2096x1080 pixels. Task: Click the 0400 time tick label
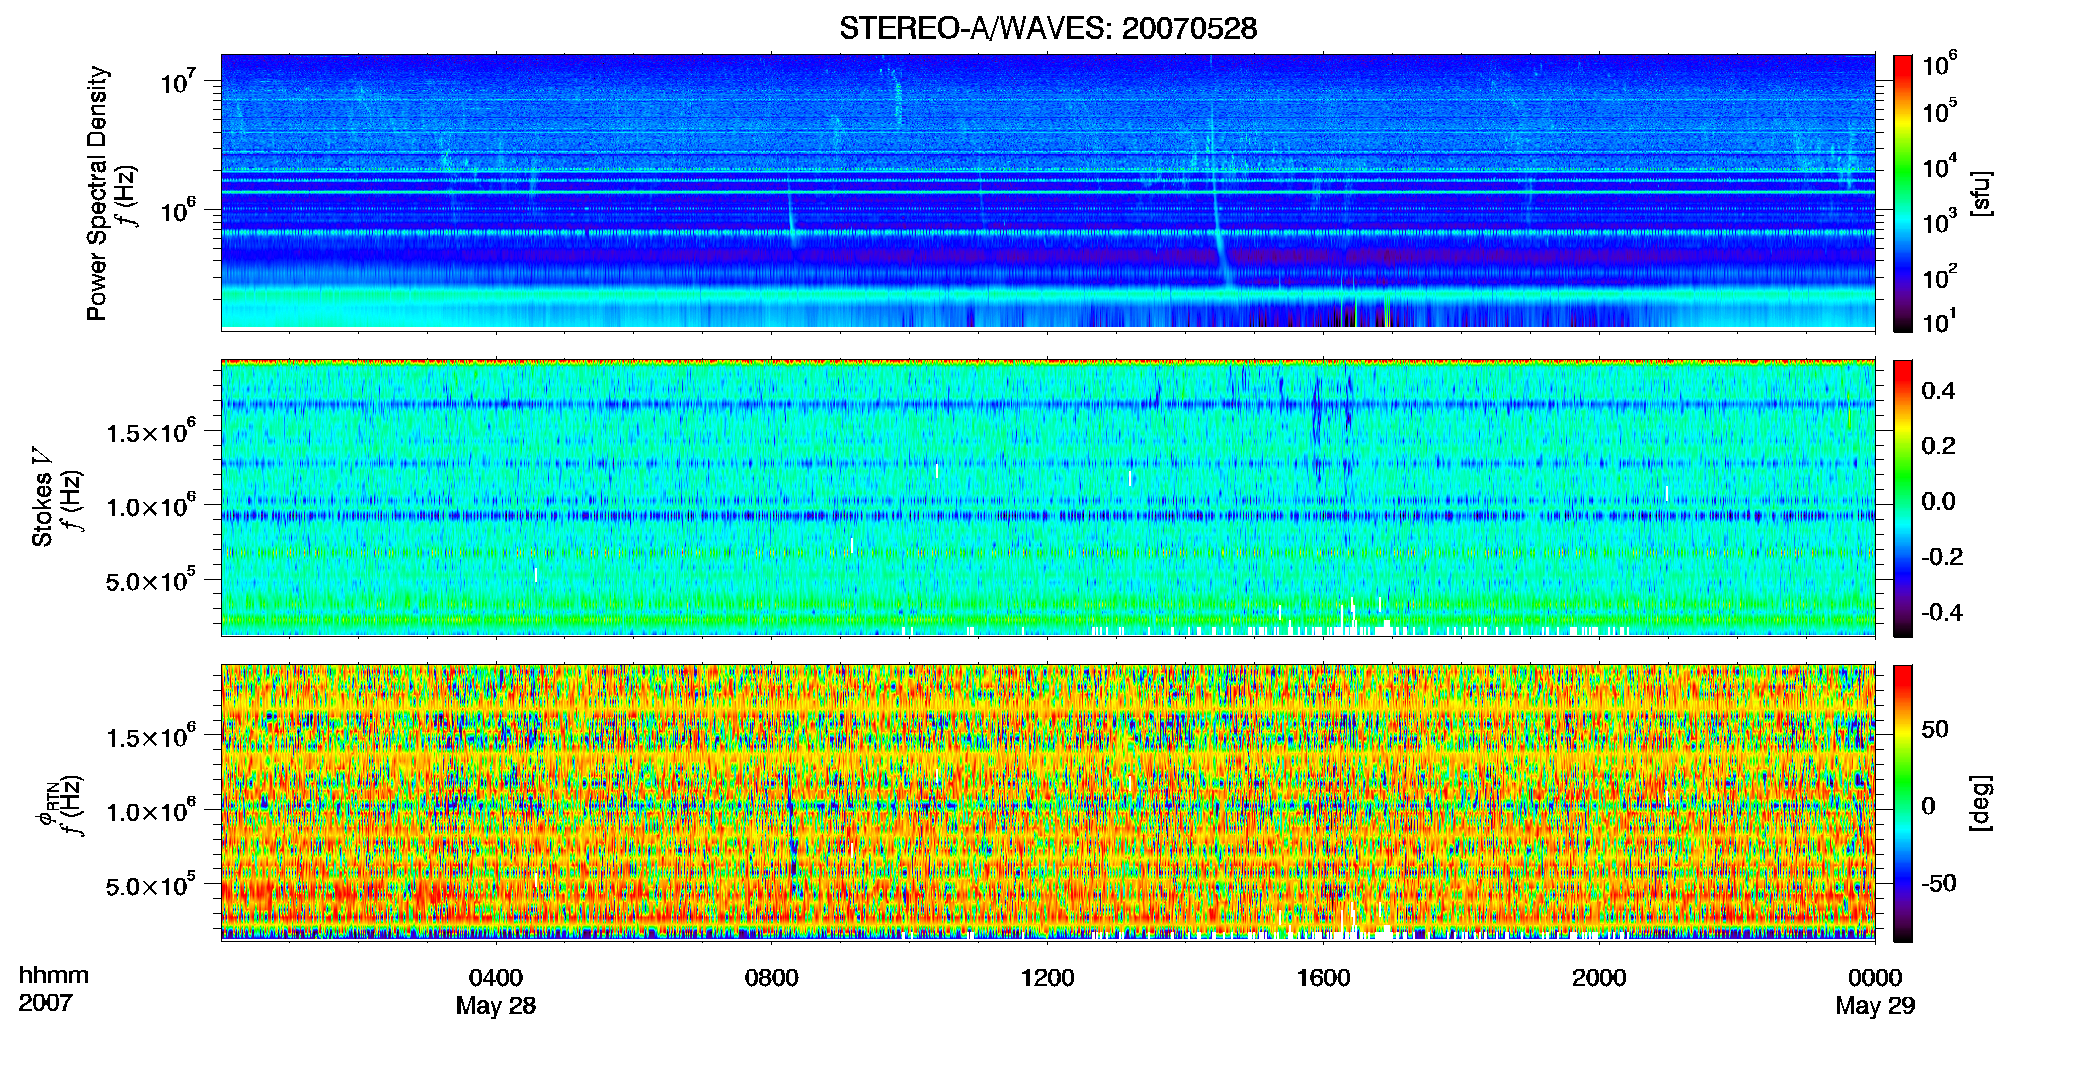tap(496, 978)
